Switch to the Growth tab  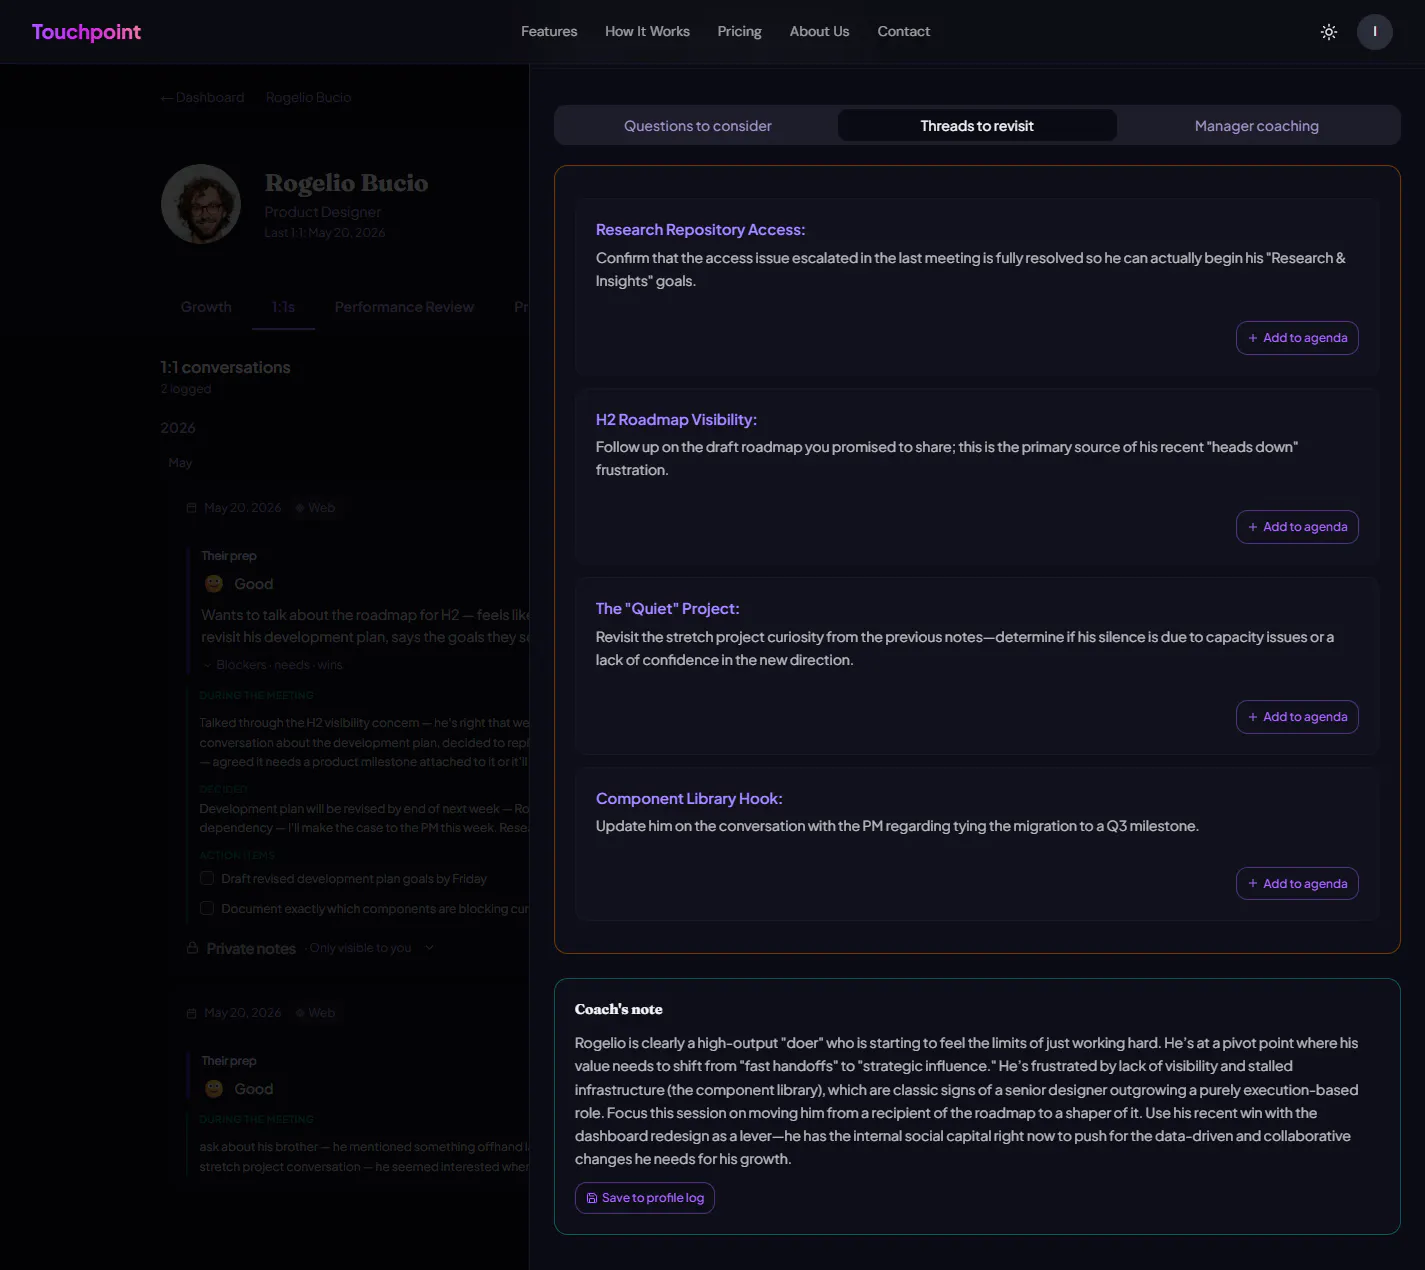206,307
